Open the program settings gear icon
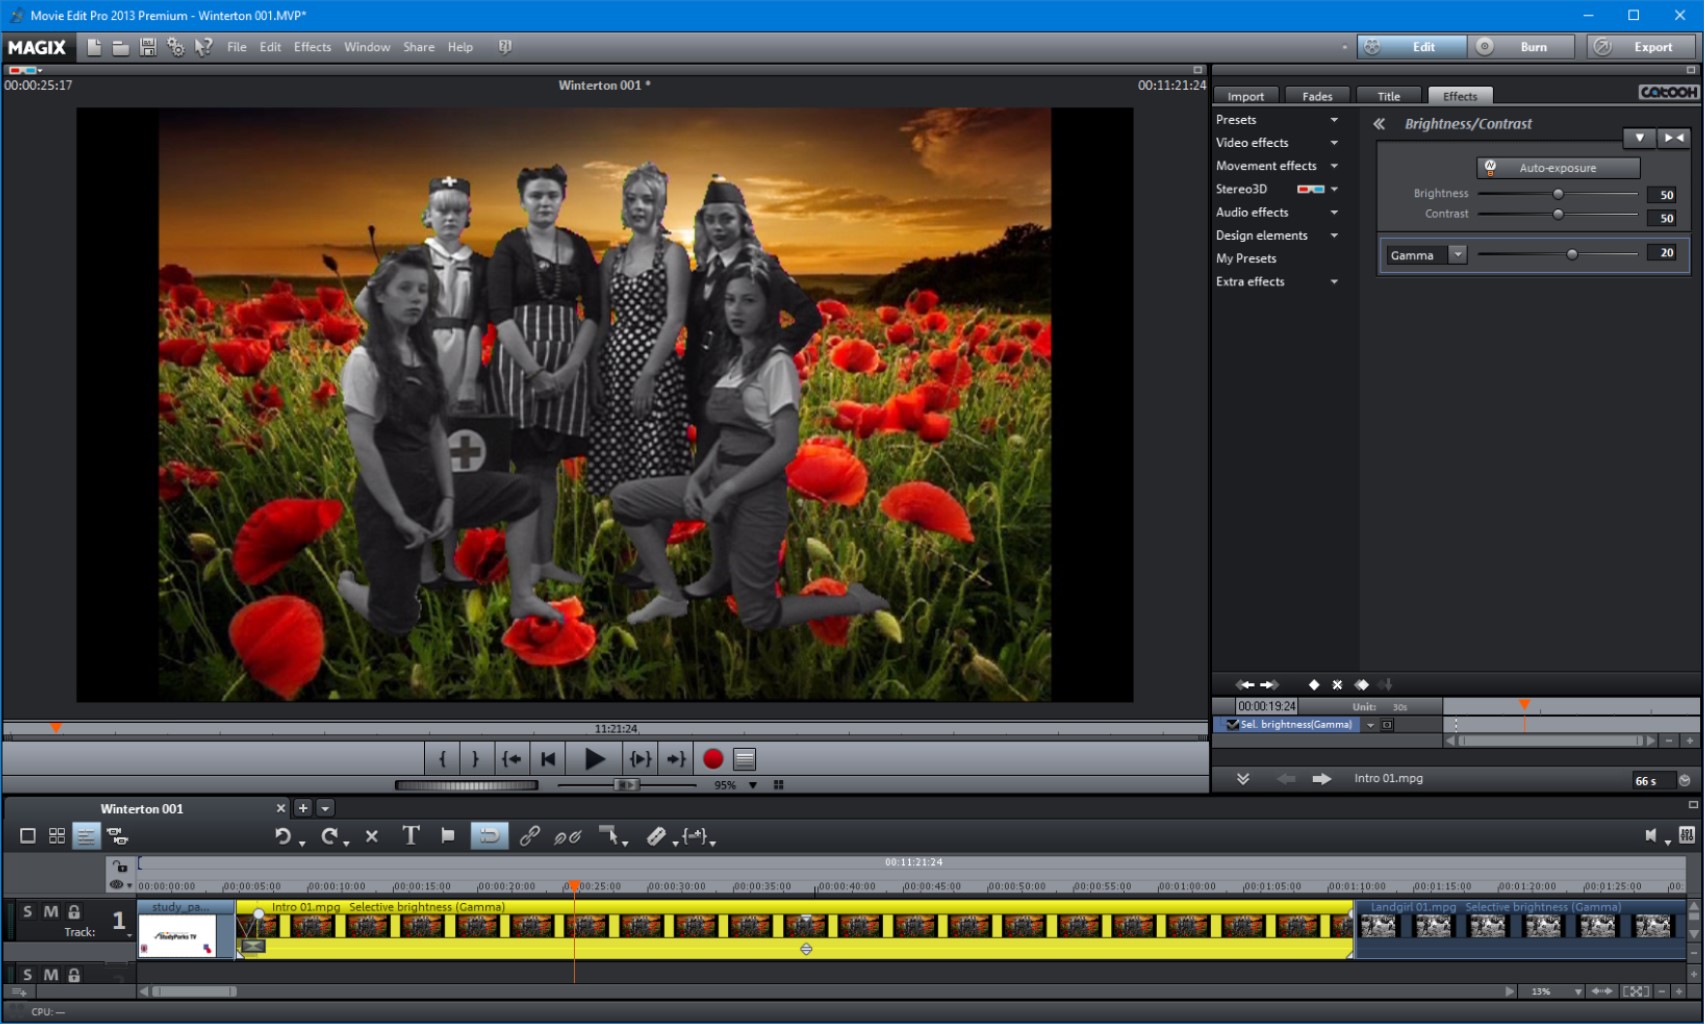1704x1024 pixels. 176,47
